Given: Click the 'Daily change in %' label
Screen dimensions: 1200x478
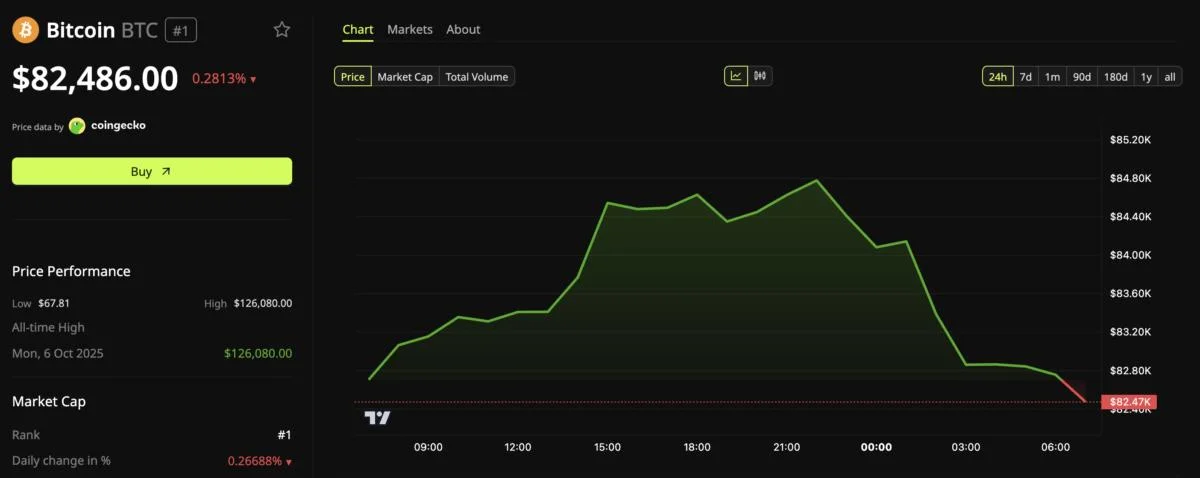Looking at the screenshot, I should click(61, 461).
